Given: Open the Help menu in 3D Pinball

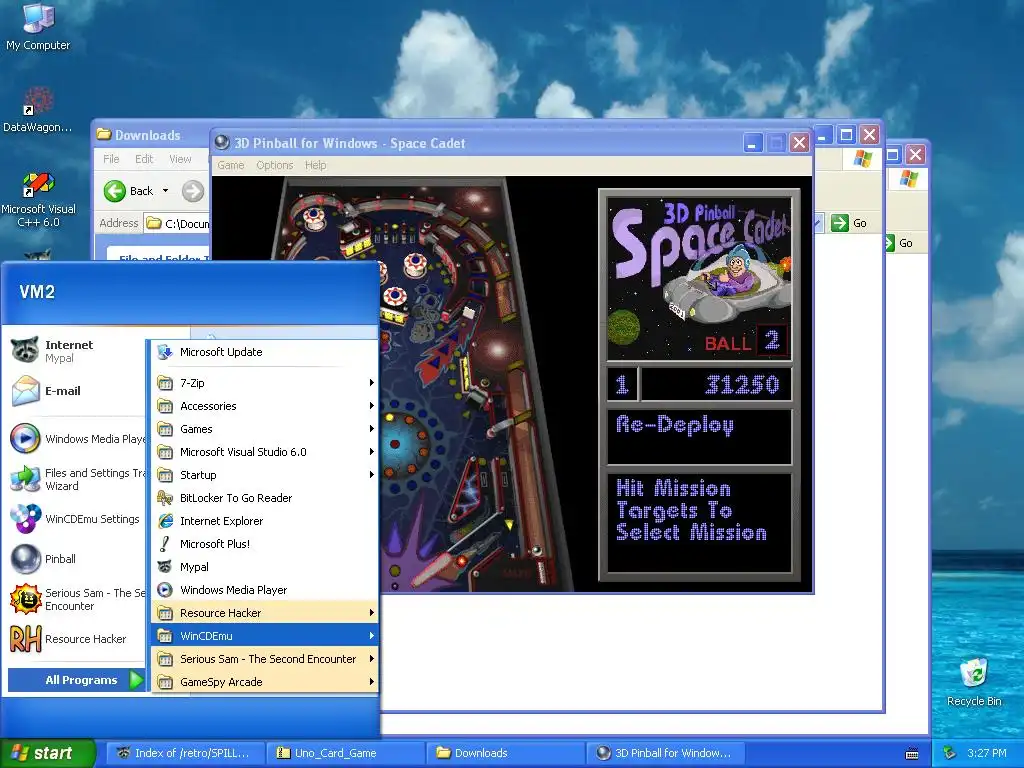Looking at the screenshot, I should (x=315, y=165).
